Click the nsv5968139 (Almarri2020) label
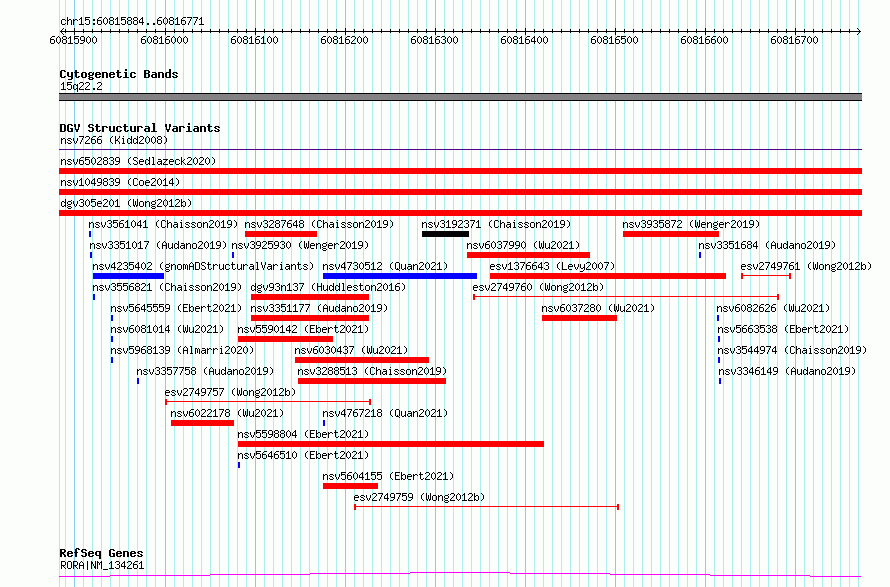 (x=182, y=350)
